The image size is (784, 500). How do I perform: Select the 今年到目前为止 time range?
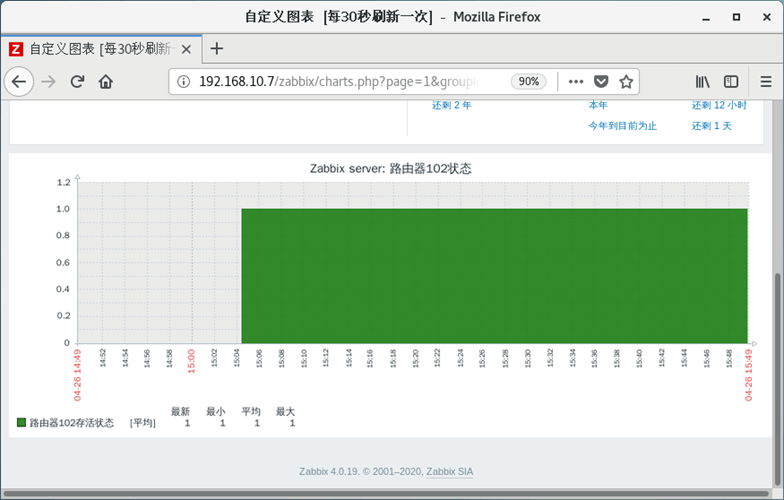tap(622, 126)
